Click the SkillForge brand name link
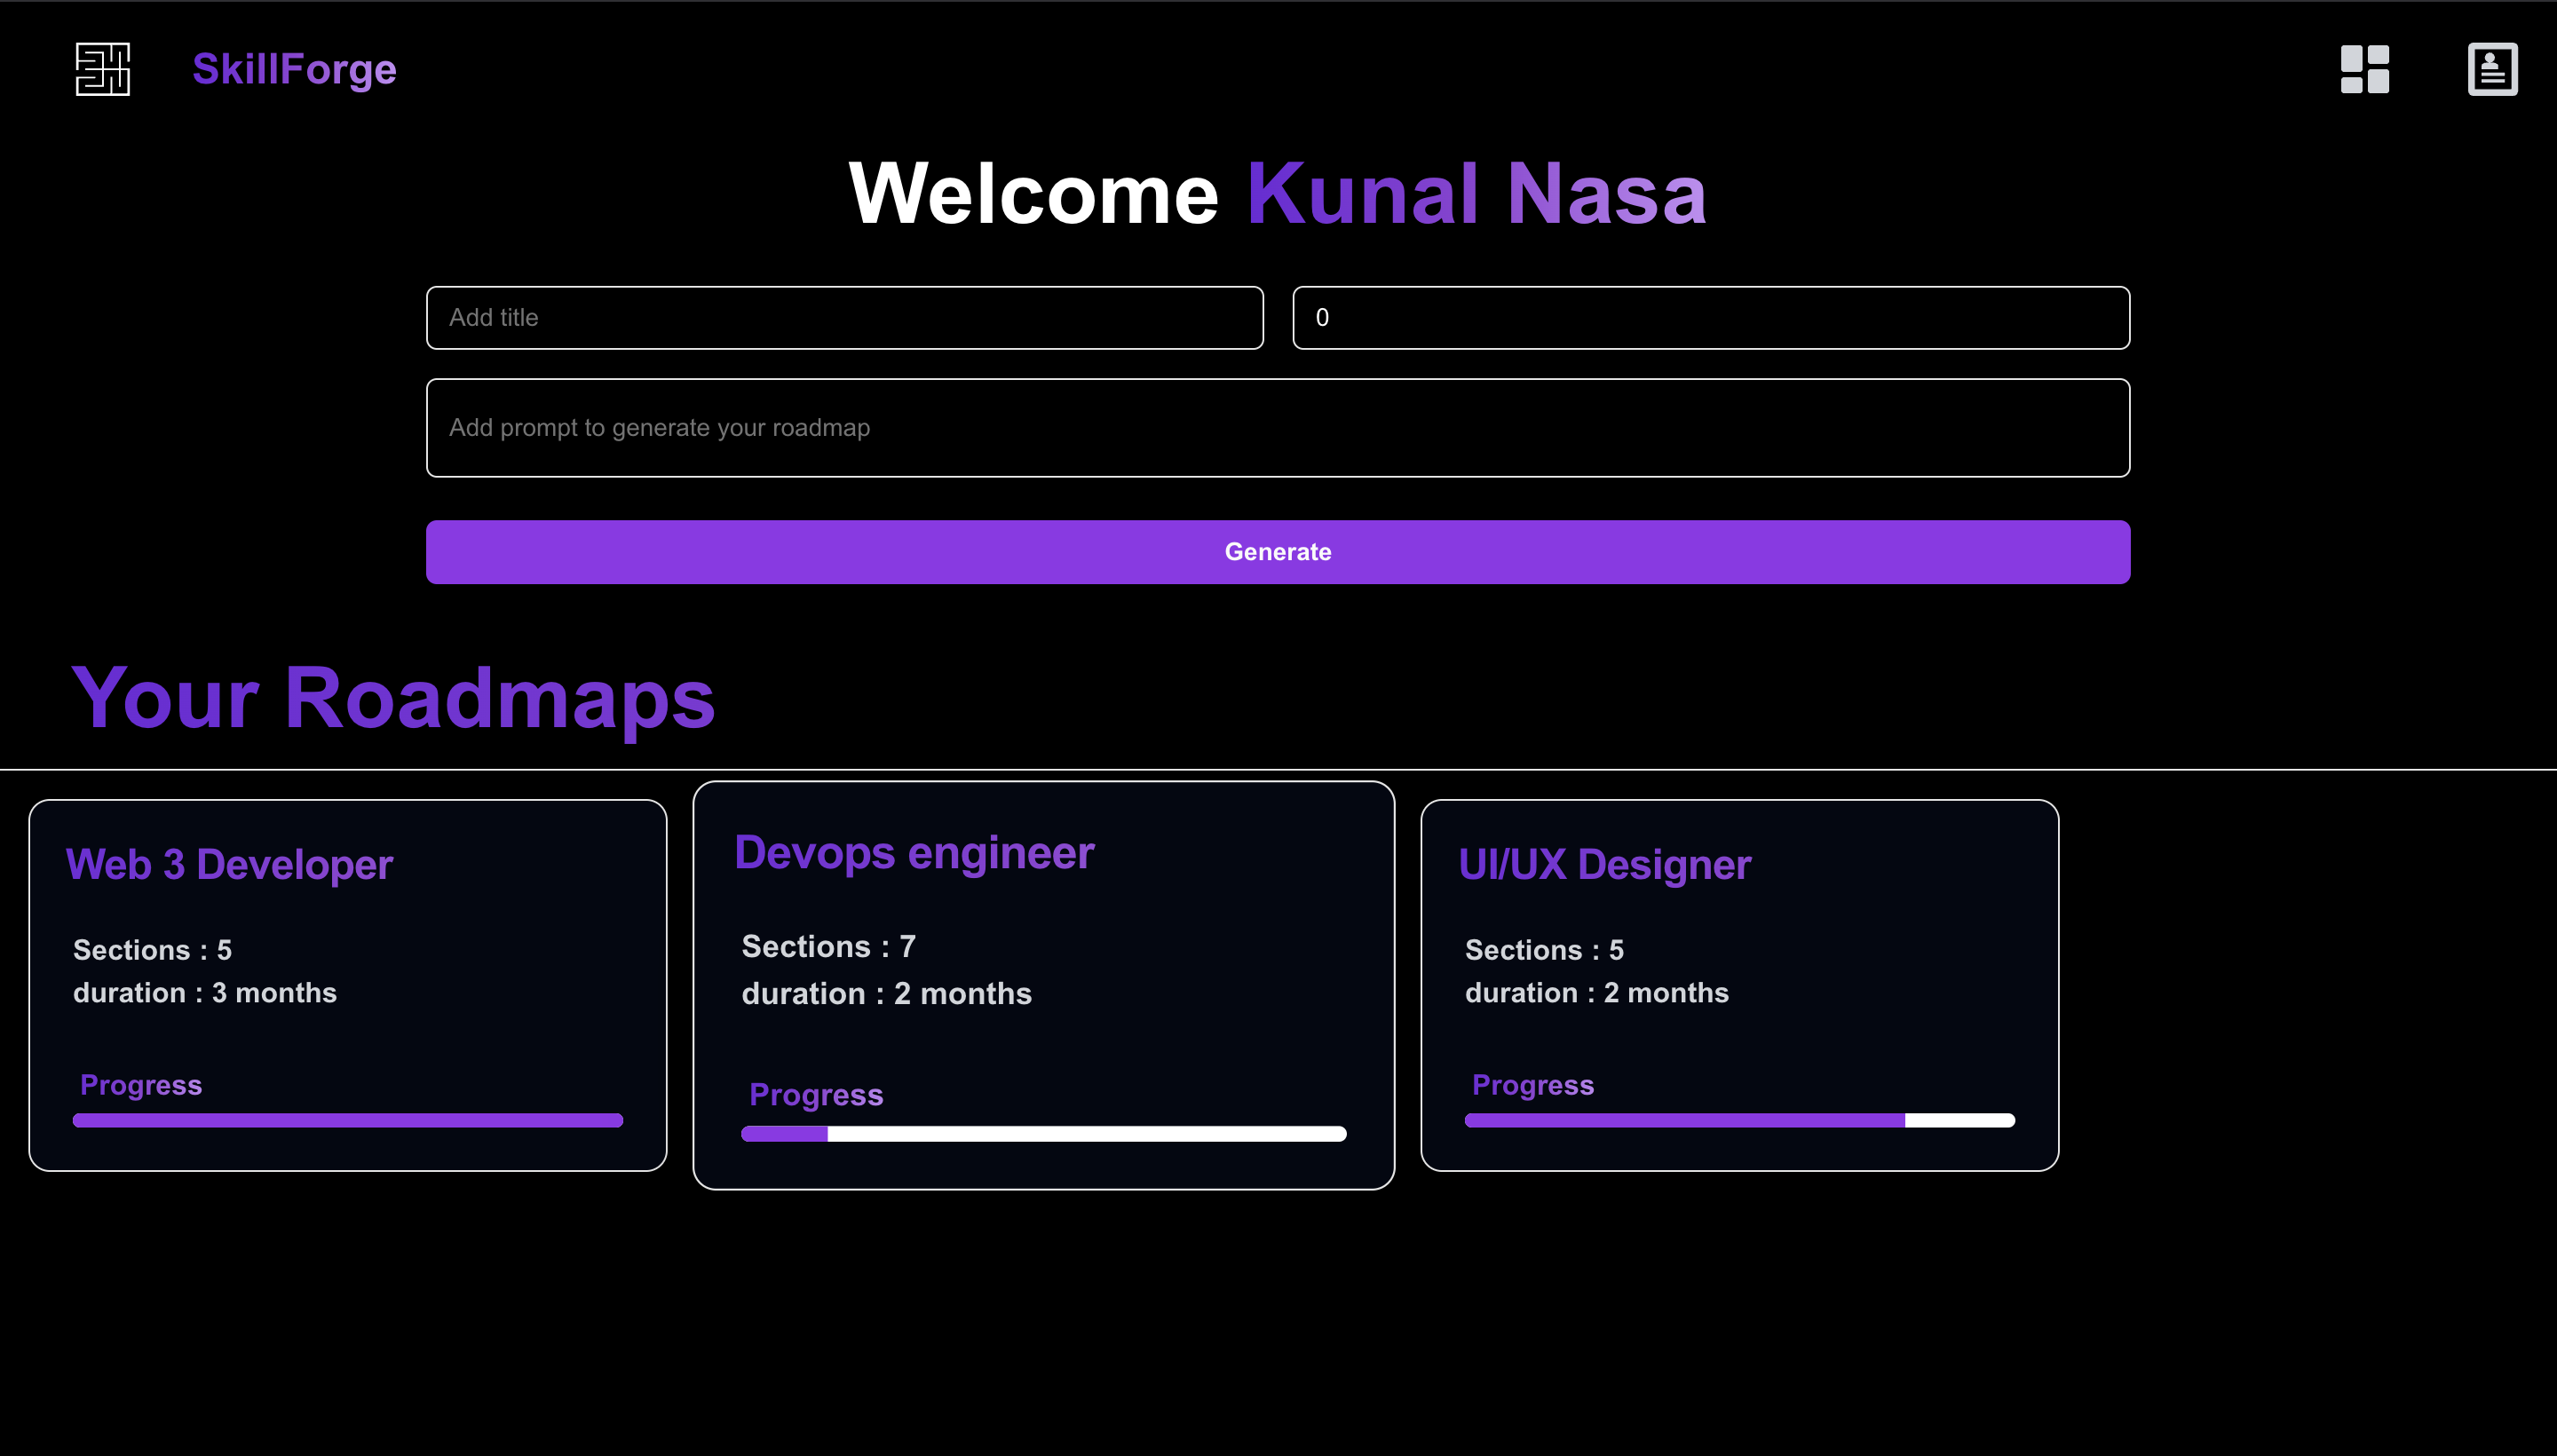2557x1456 pixels. click(294, 69)
